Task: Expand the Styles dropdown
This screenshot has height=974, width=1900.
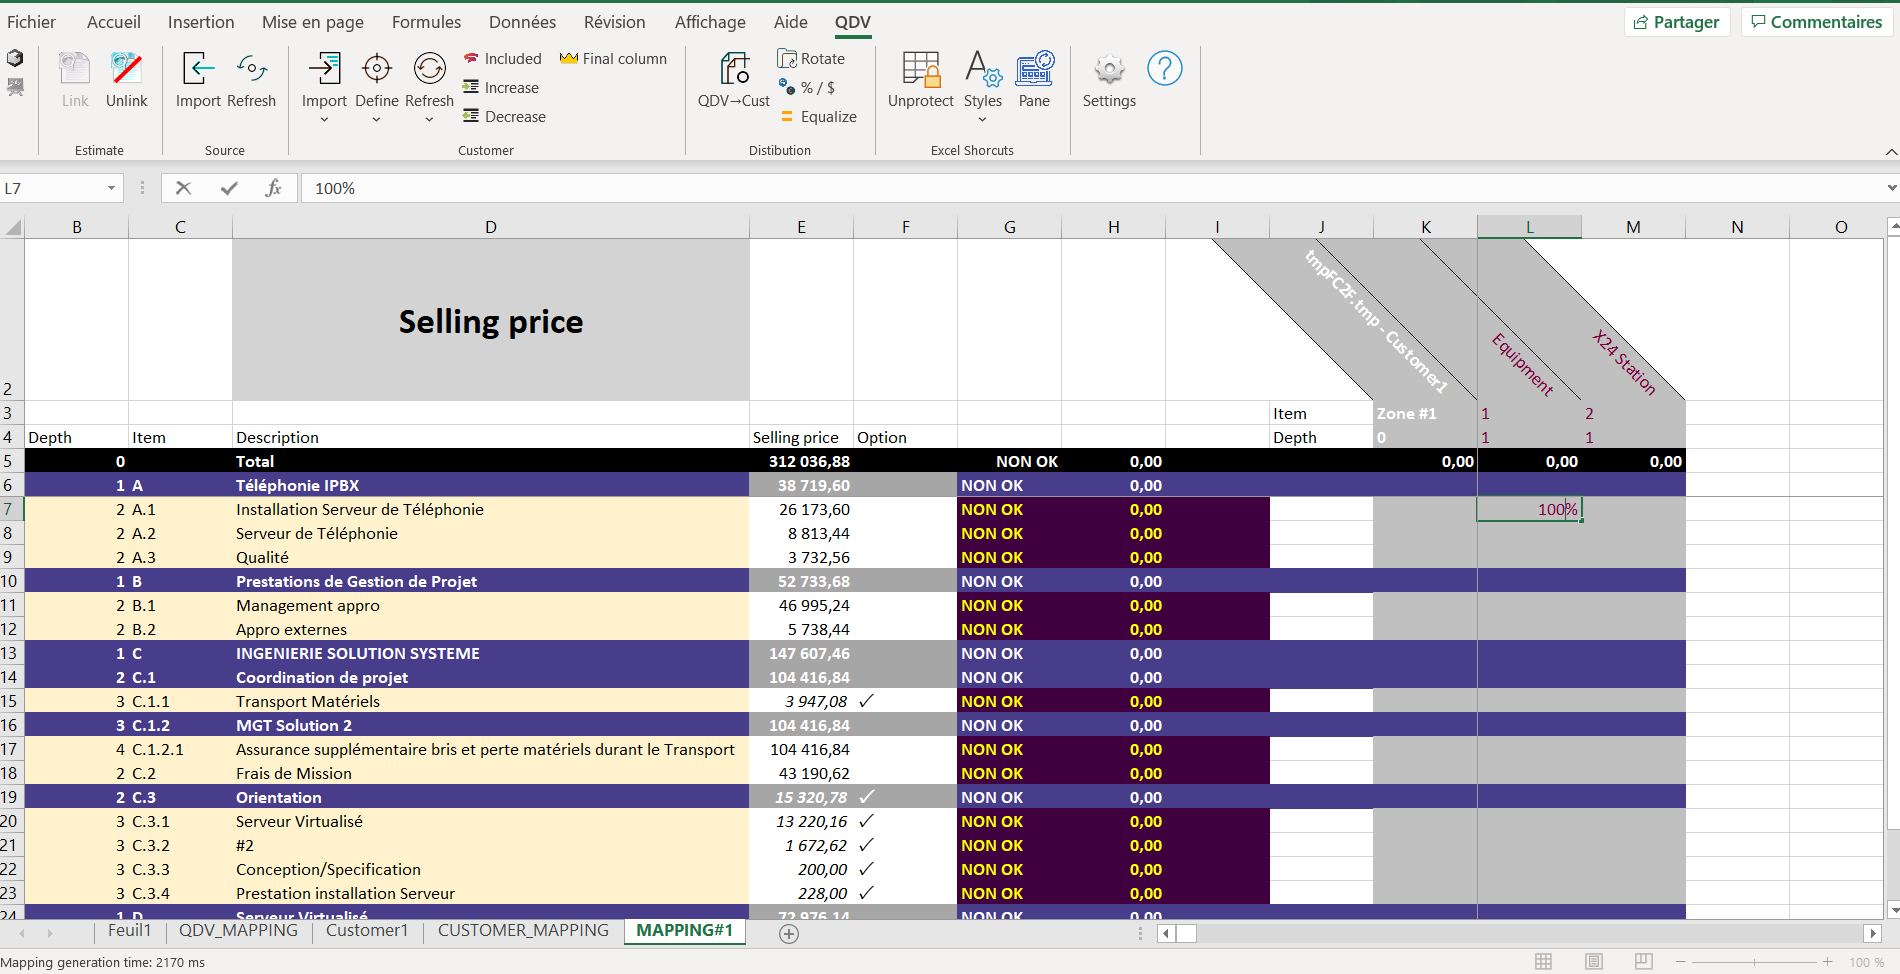Action: coord(982,119)
